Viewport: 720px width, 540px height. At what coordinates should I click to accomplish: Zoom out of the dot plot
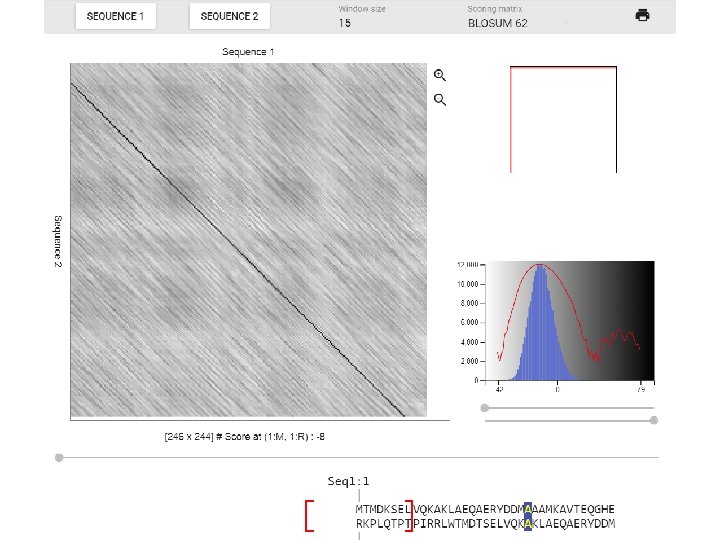coord(440,100)
